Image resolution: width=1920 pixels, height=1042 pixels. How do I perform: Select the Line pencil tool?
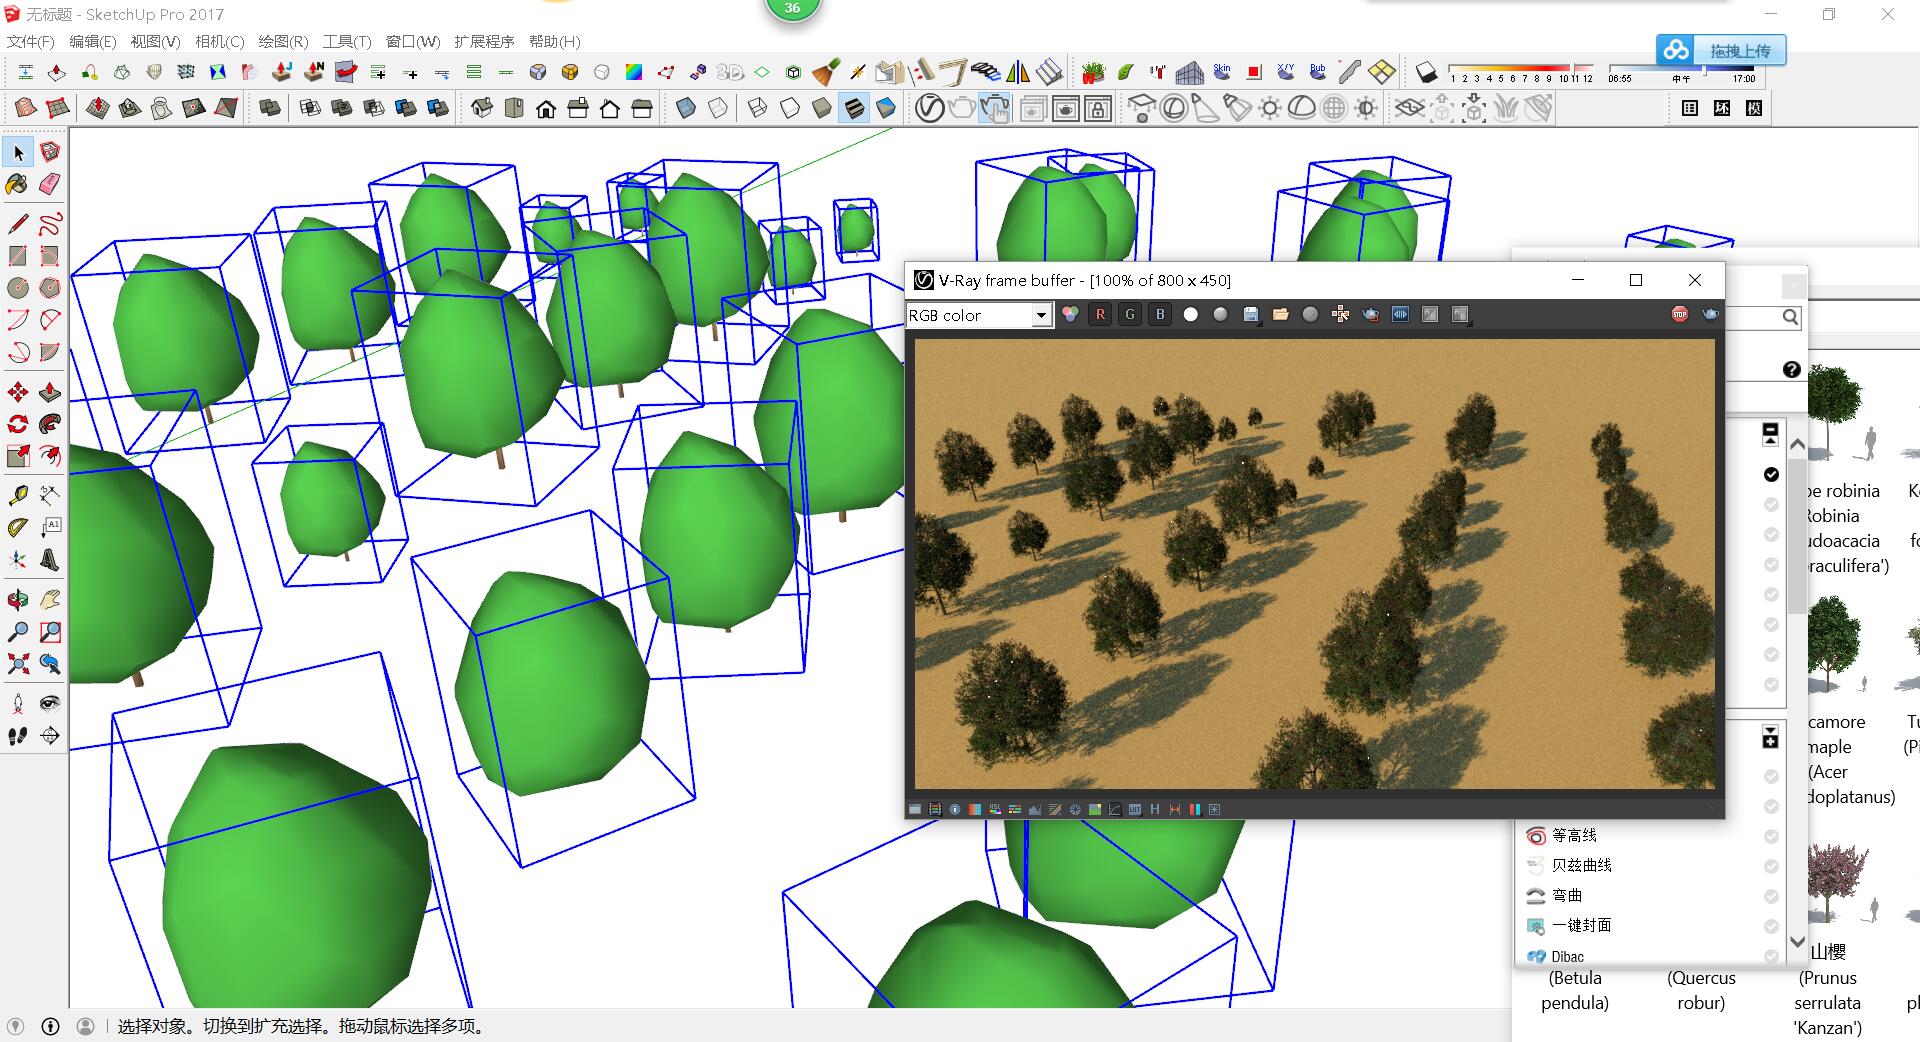pos(17,223)
